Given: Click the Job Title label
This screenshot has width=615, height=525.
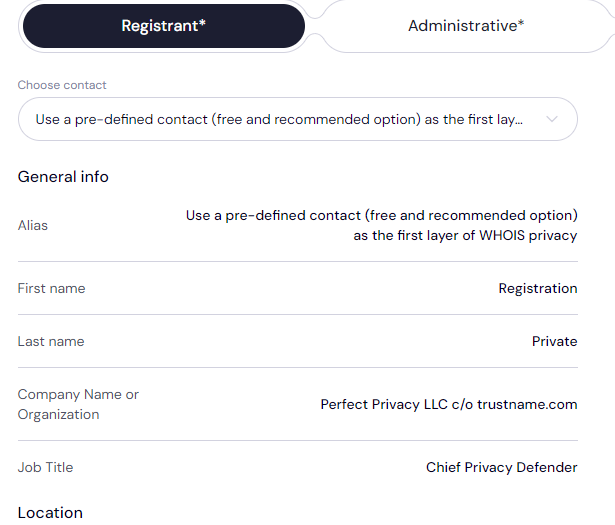Looking at the screenshot, I should point(45,467).
